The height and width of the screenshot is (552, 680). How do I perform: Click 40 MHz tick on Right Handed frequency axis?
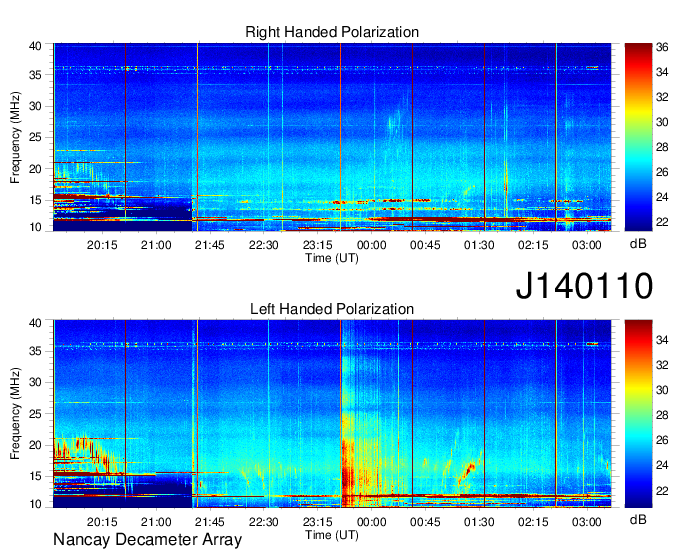35,46
